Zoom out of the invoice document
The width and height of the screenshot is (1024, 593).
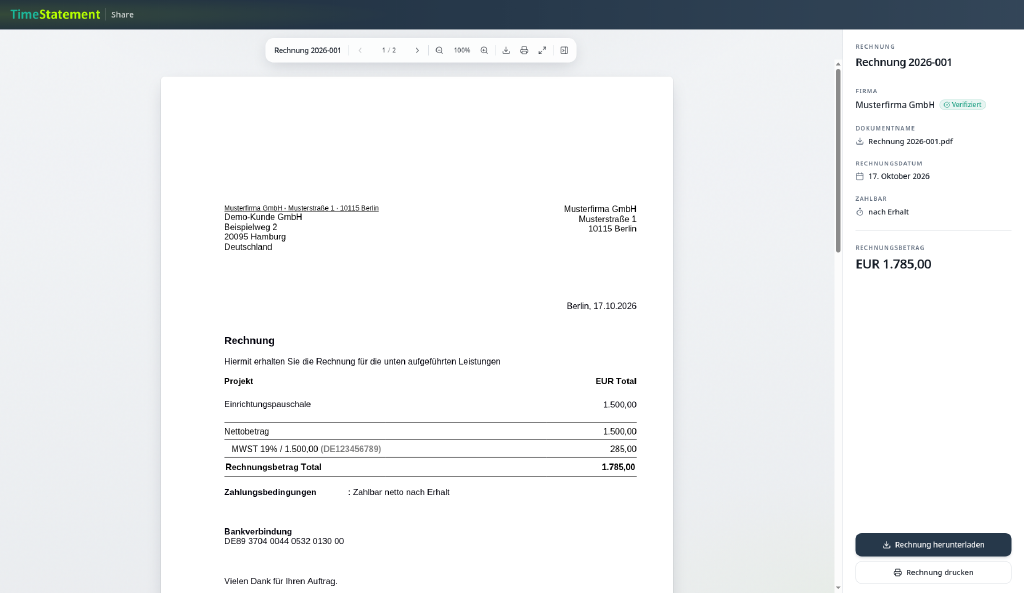coord(440,50)
